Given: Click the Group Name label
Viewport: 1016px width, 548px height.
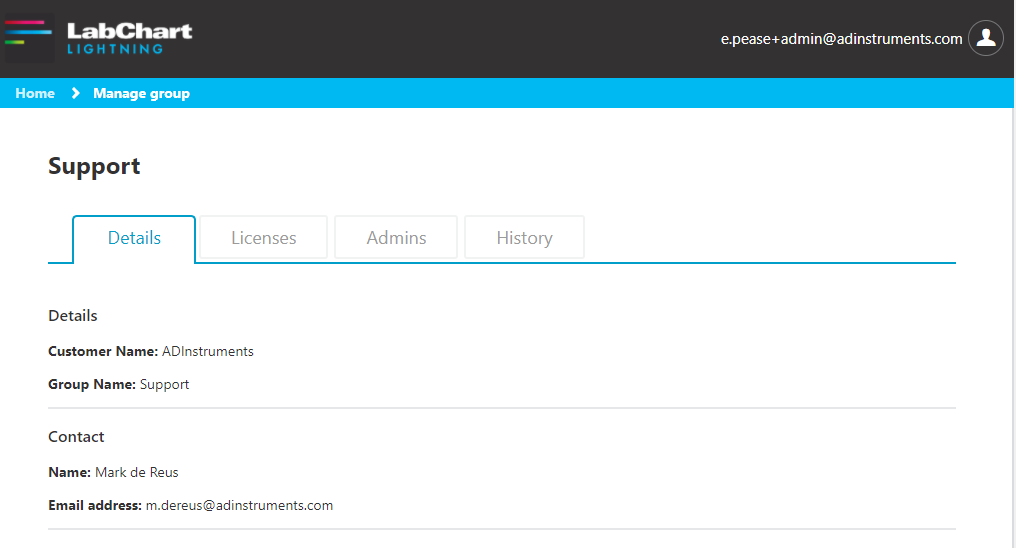Looking at the screenshot, I should pyautogui.click(x=92, y=384).
